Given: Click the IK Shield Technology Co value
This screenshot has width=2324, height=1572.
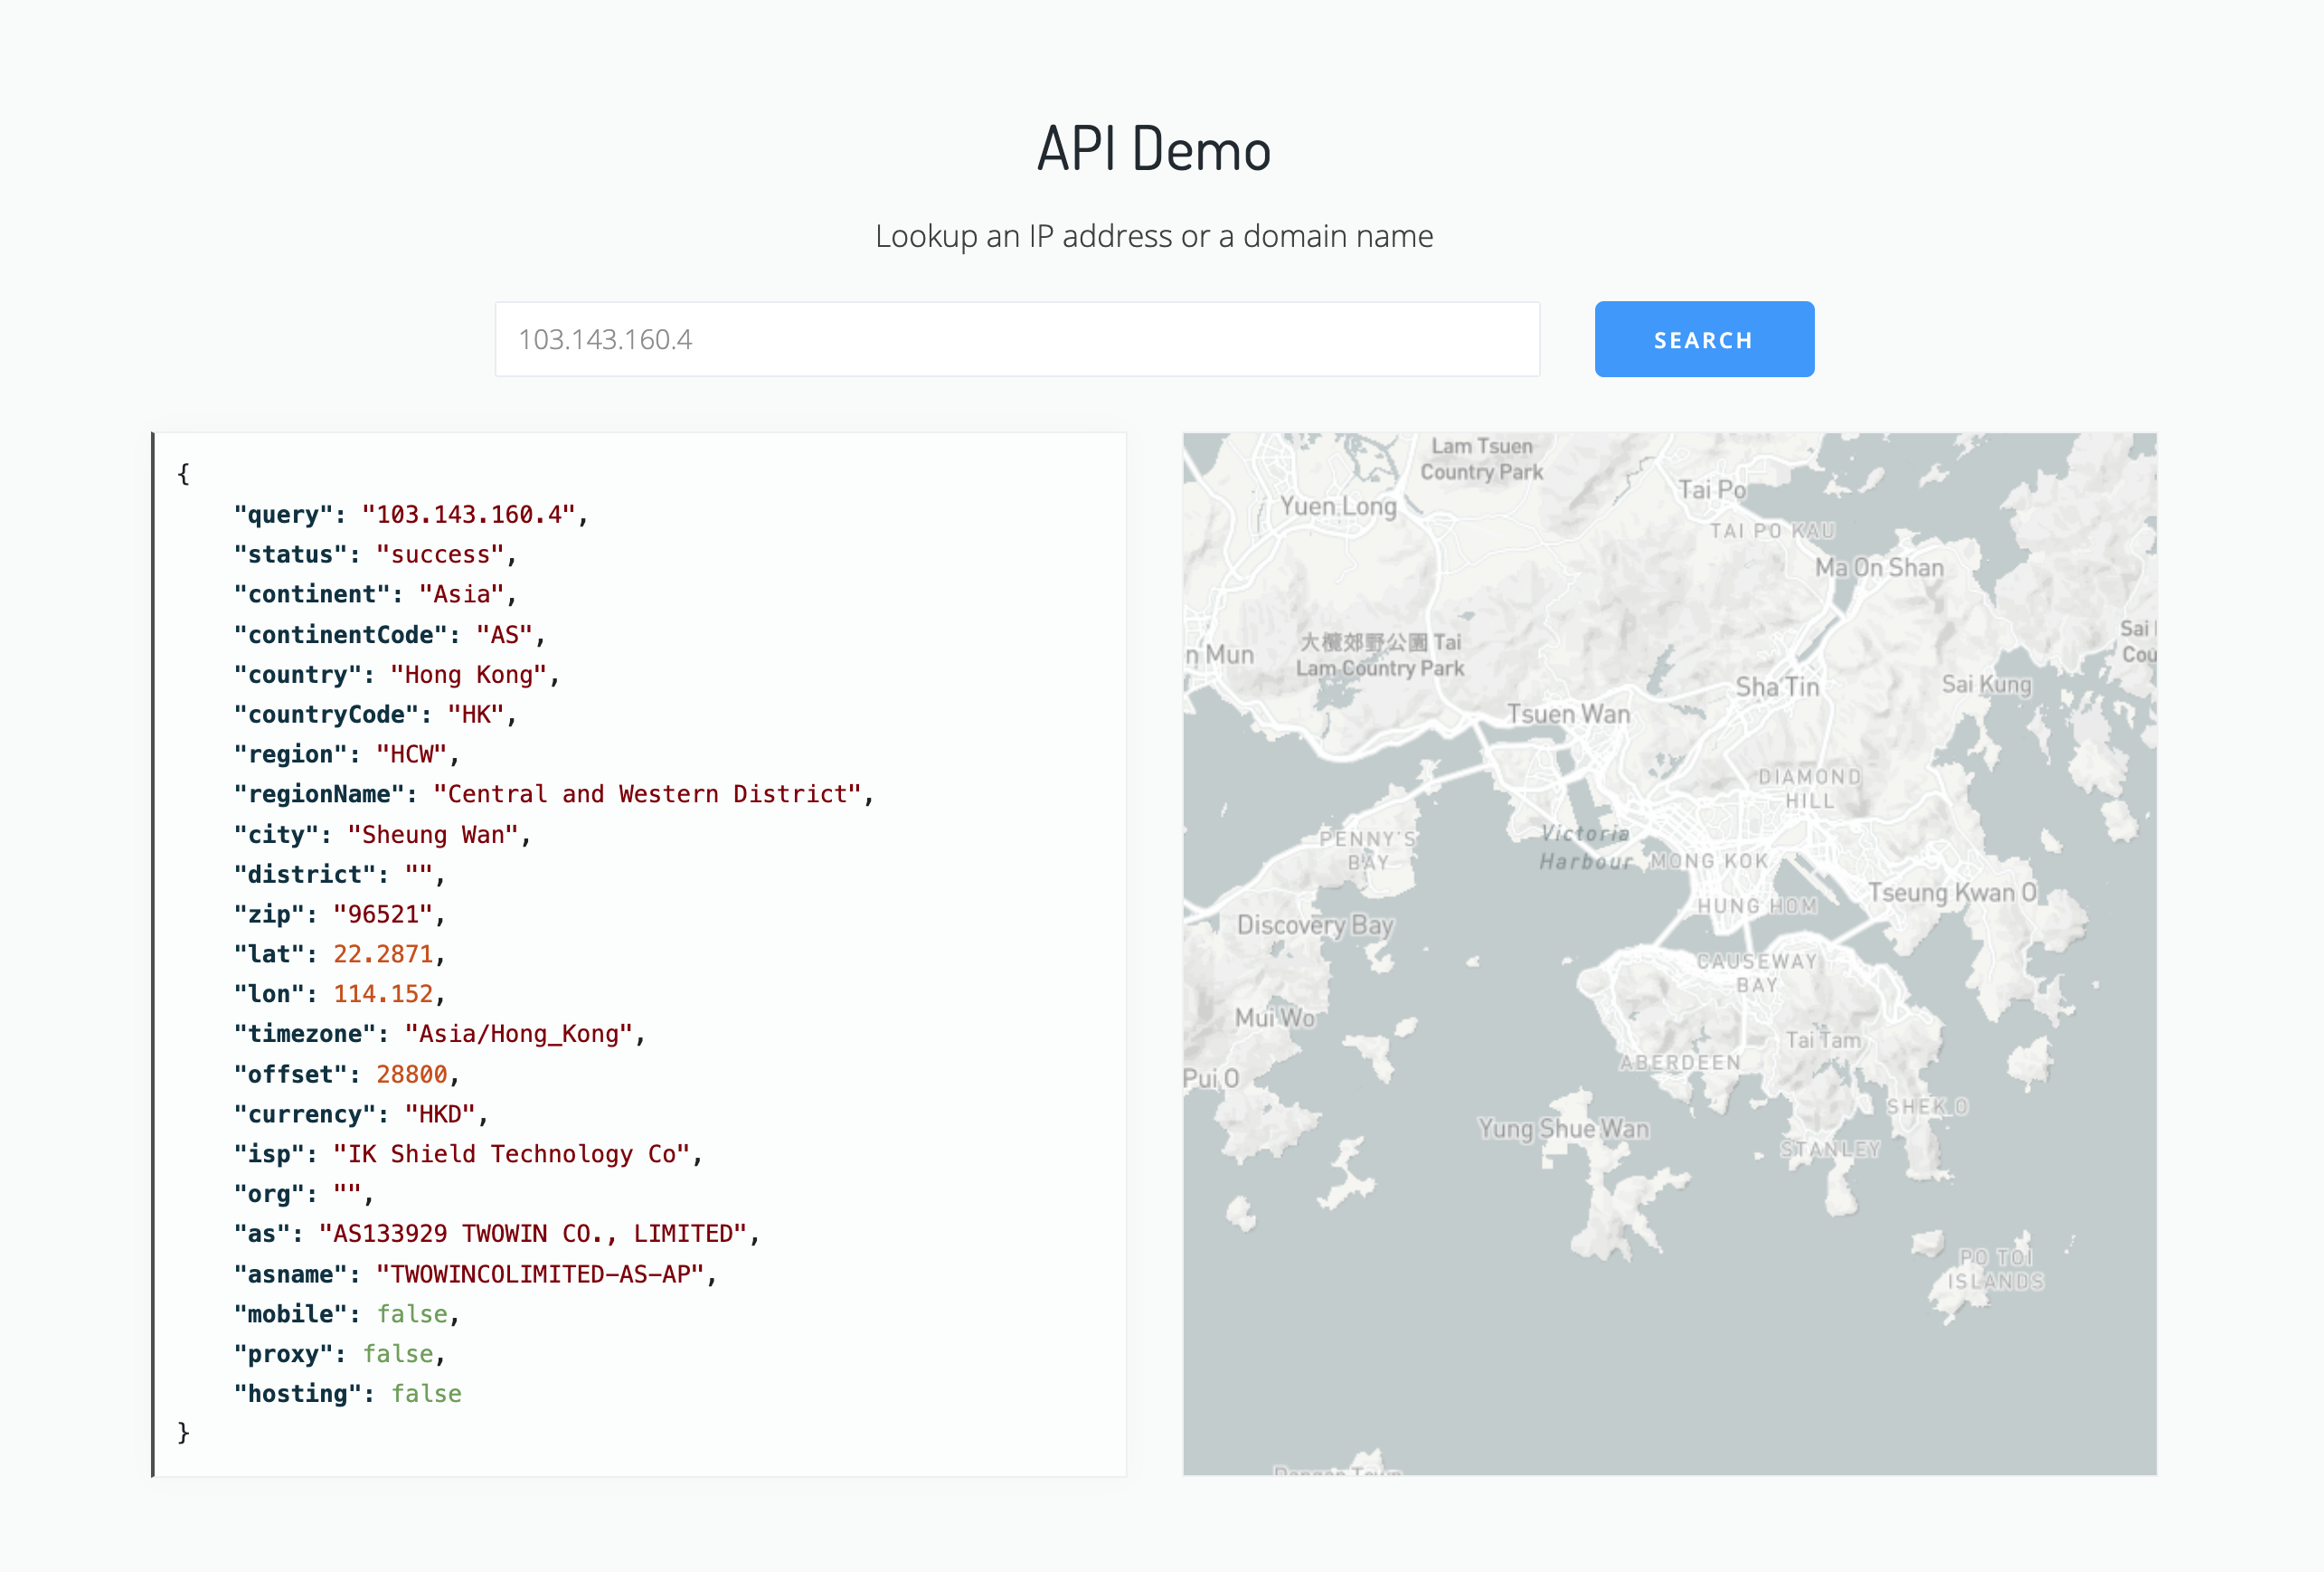Looking at the screenshot, I should (511, 1154).
